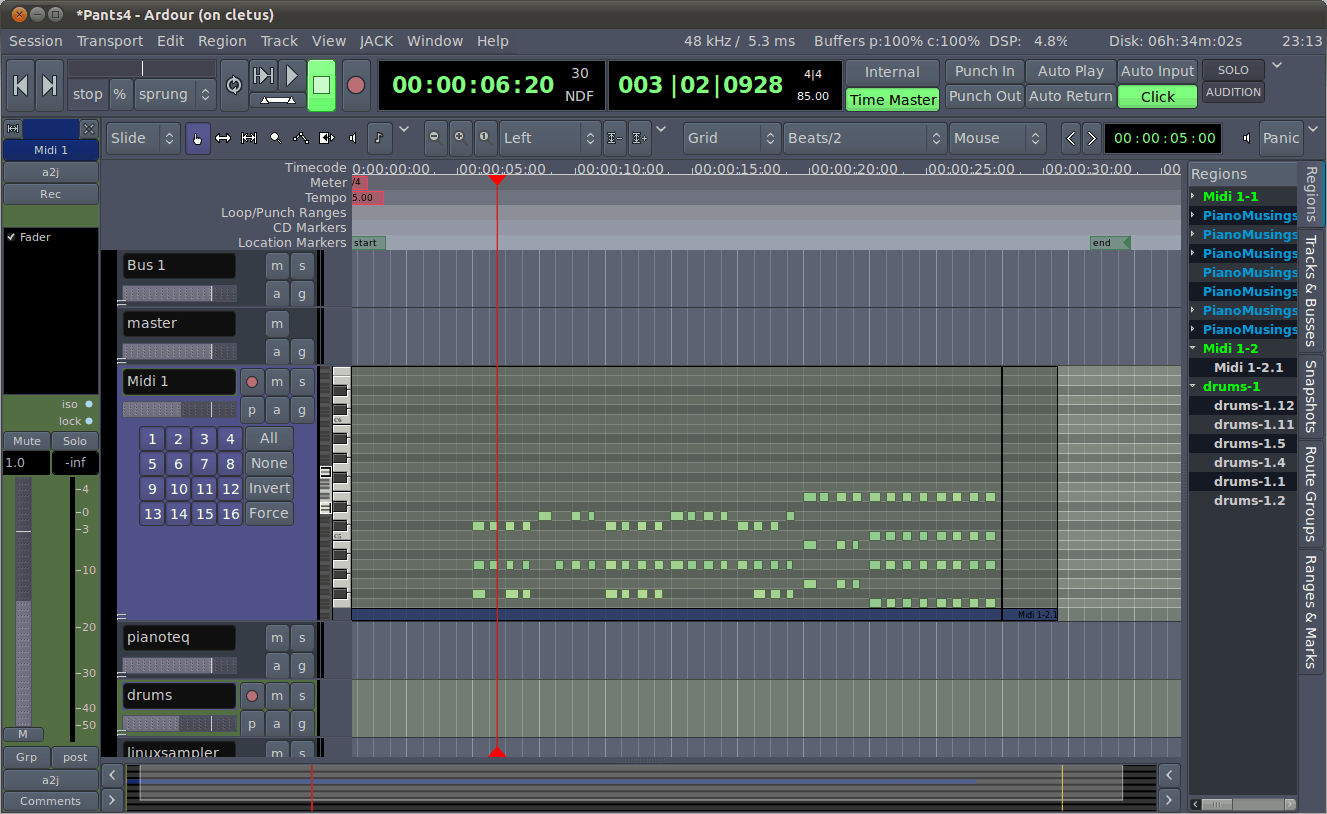1327x814 pixels.
Task: Click the Panic button
Action: tap(1280, 138)
